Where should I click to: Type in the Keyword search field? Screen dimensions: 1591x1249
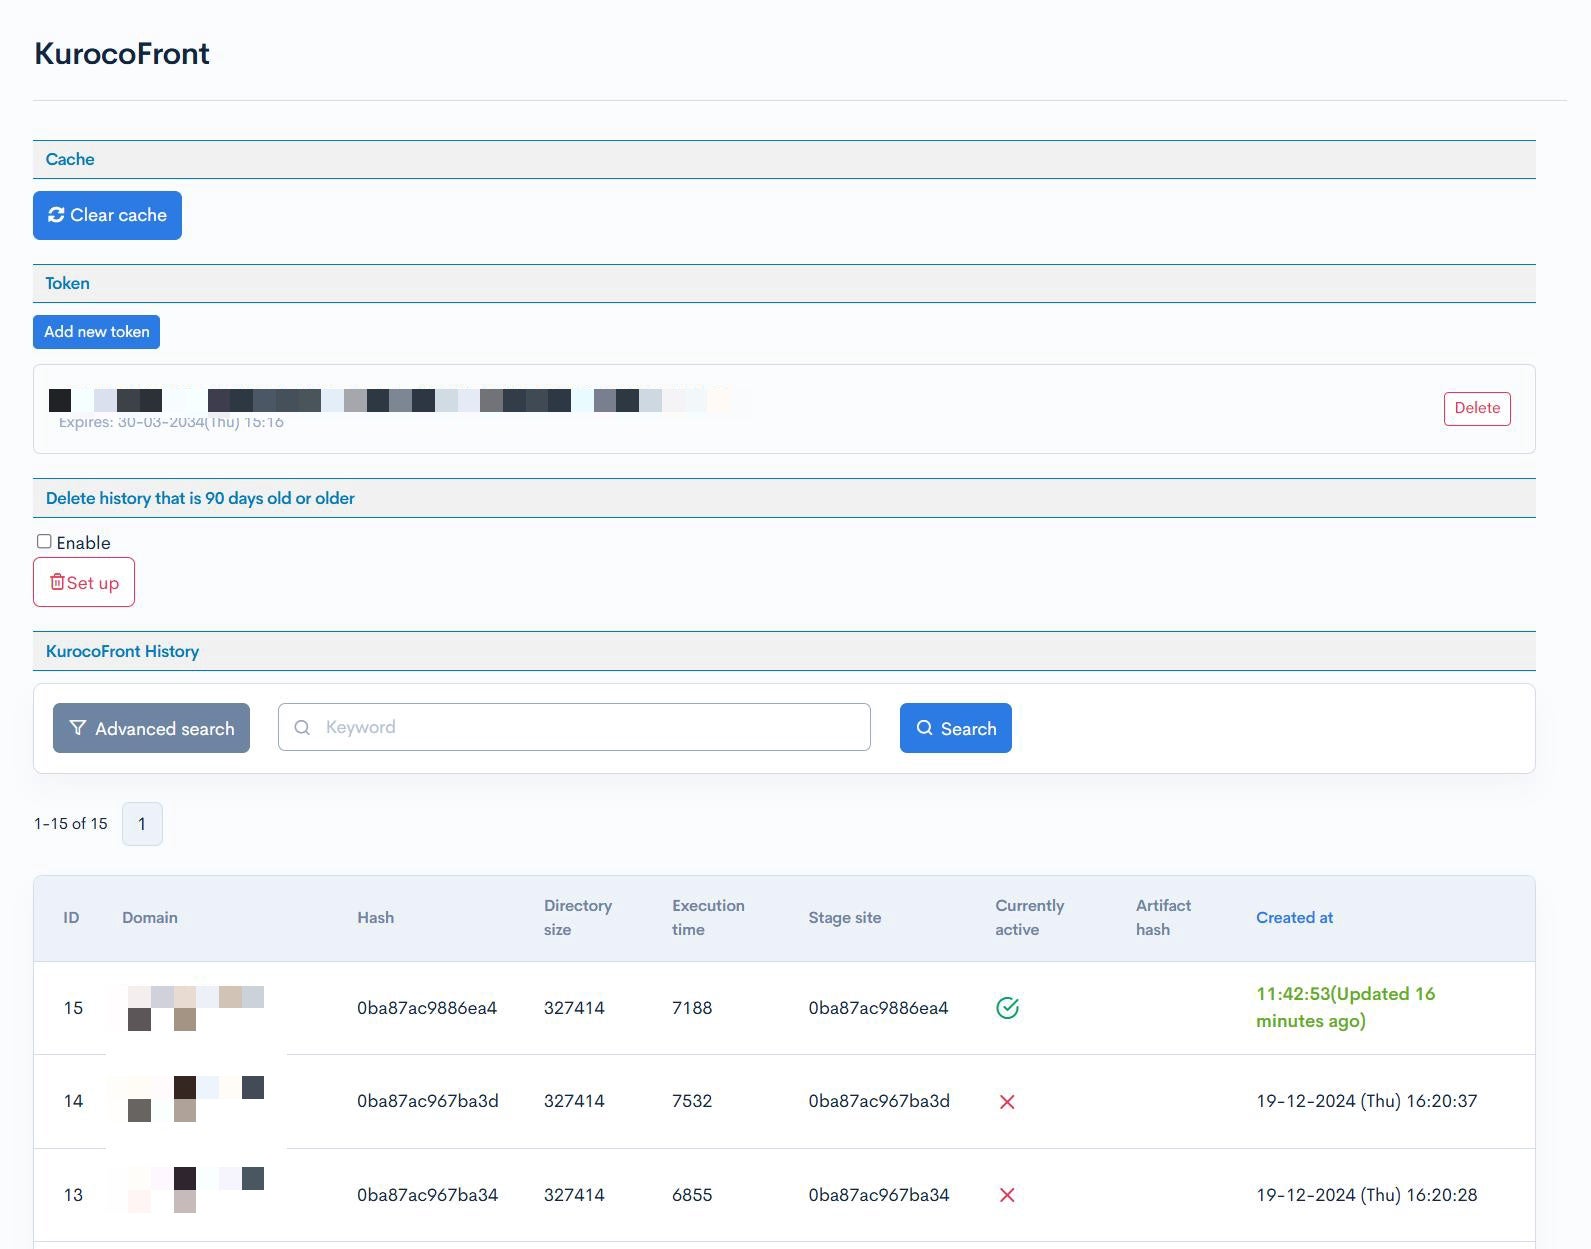[590, 727]
